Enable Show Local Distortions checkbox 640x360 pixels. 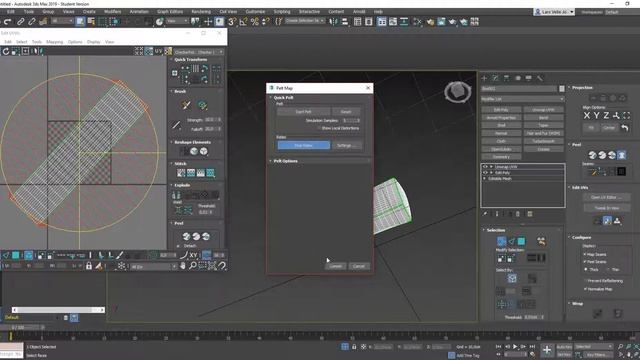(x=320, y=128)
